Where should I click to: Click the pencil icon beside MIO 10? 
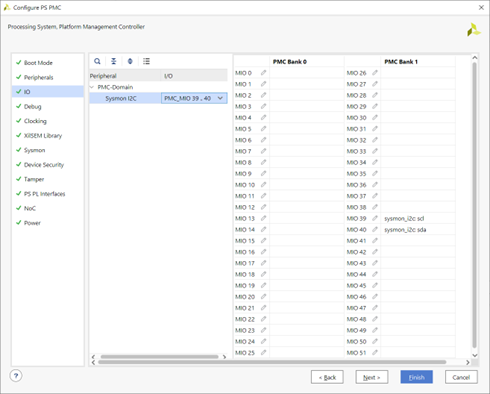click(263, 185)
